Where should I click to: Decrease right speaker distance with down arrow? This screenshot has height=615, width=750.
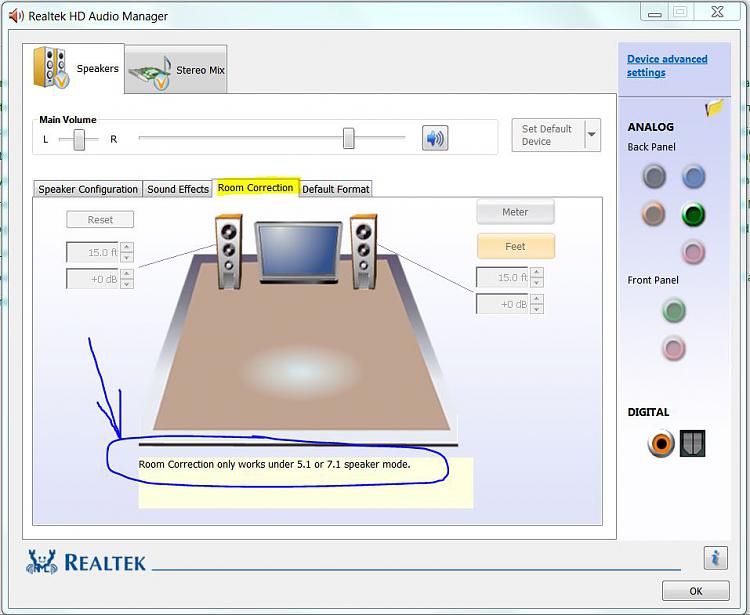537,283
